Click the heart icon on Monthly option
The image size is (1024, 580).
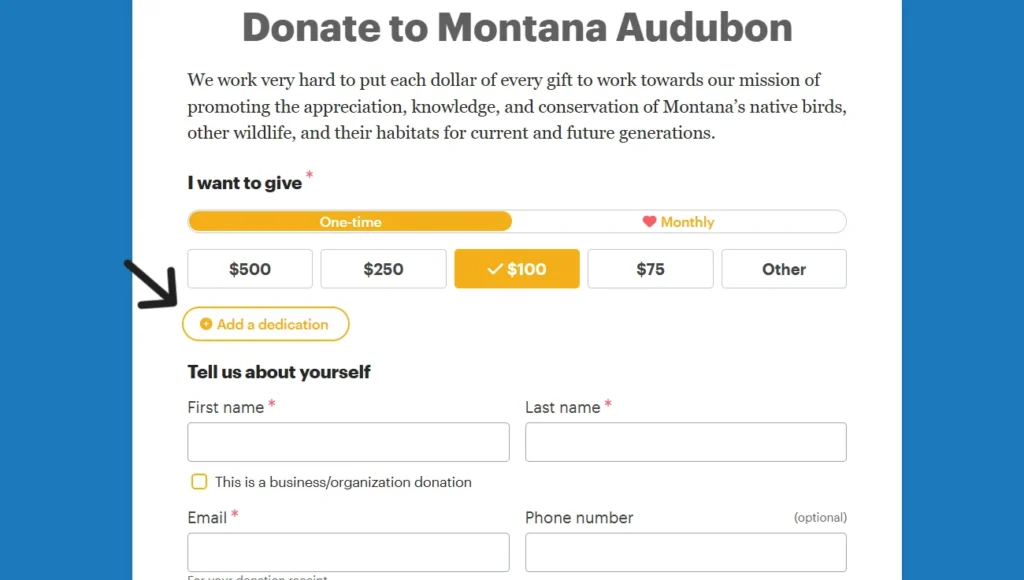coord(649,222)
